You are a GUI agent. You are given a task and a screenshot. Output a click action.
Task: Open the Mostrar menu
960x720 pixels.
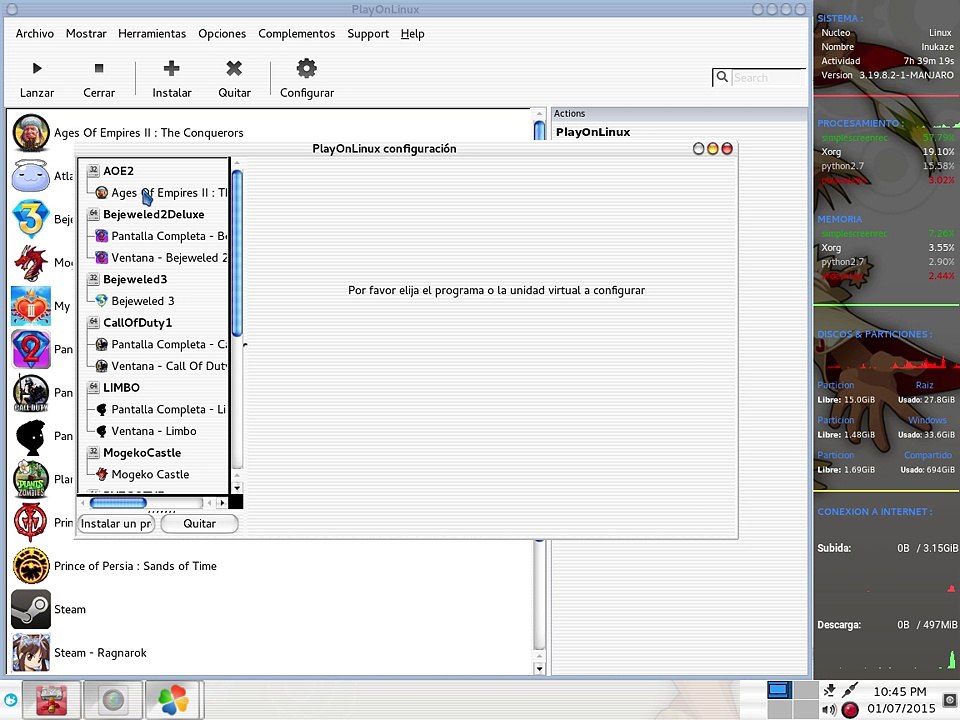click(x=86, y=34)
